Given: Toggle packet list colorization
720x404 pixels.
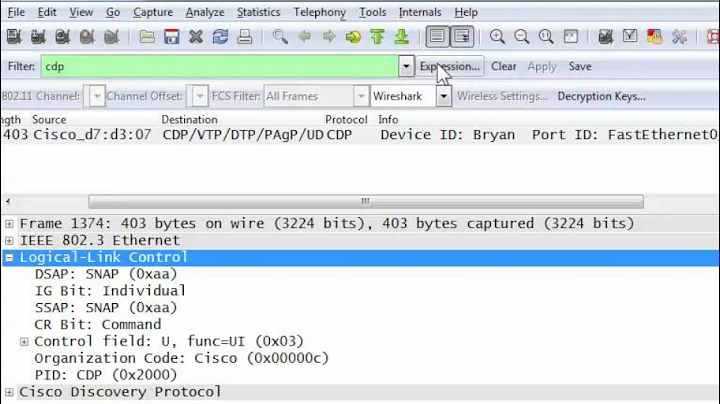Looking at the screenshot, I should click(x=437, y=36).
